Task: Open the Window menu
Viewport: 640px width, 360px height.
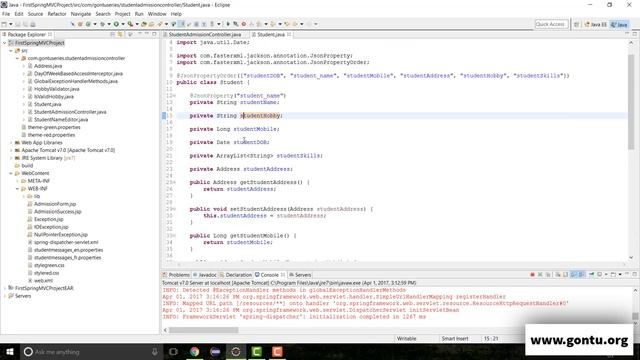Action: click(157, 14)
